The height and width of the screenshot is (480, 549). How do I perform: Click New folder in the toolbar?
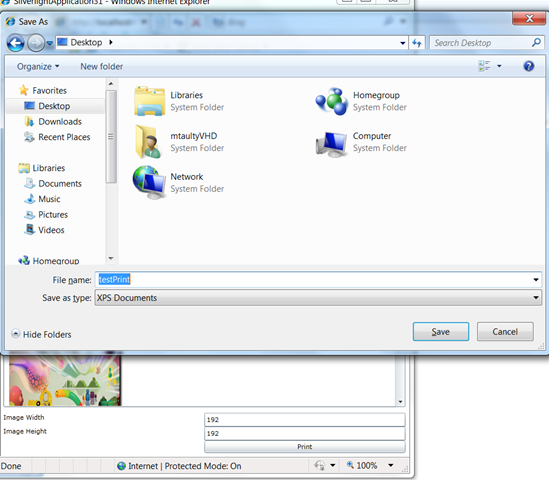tap(102, 67)
